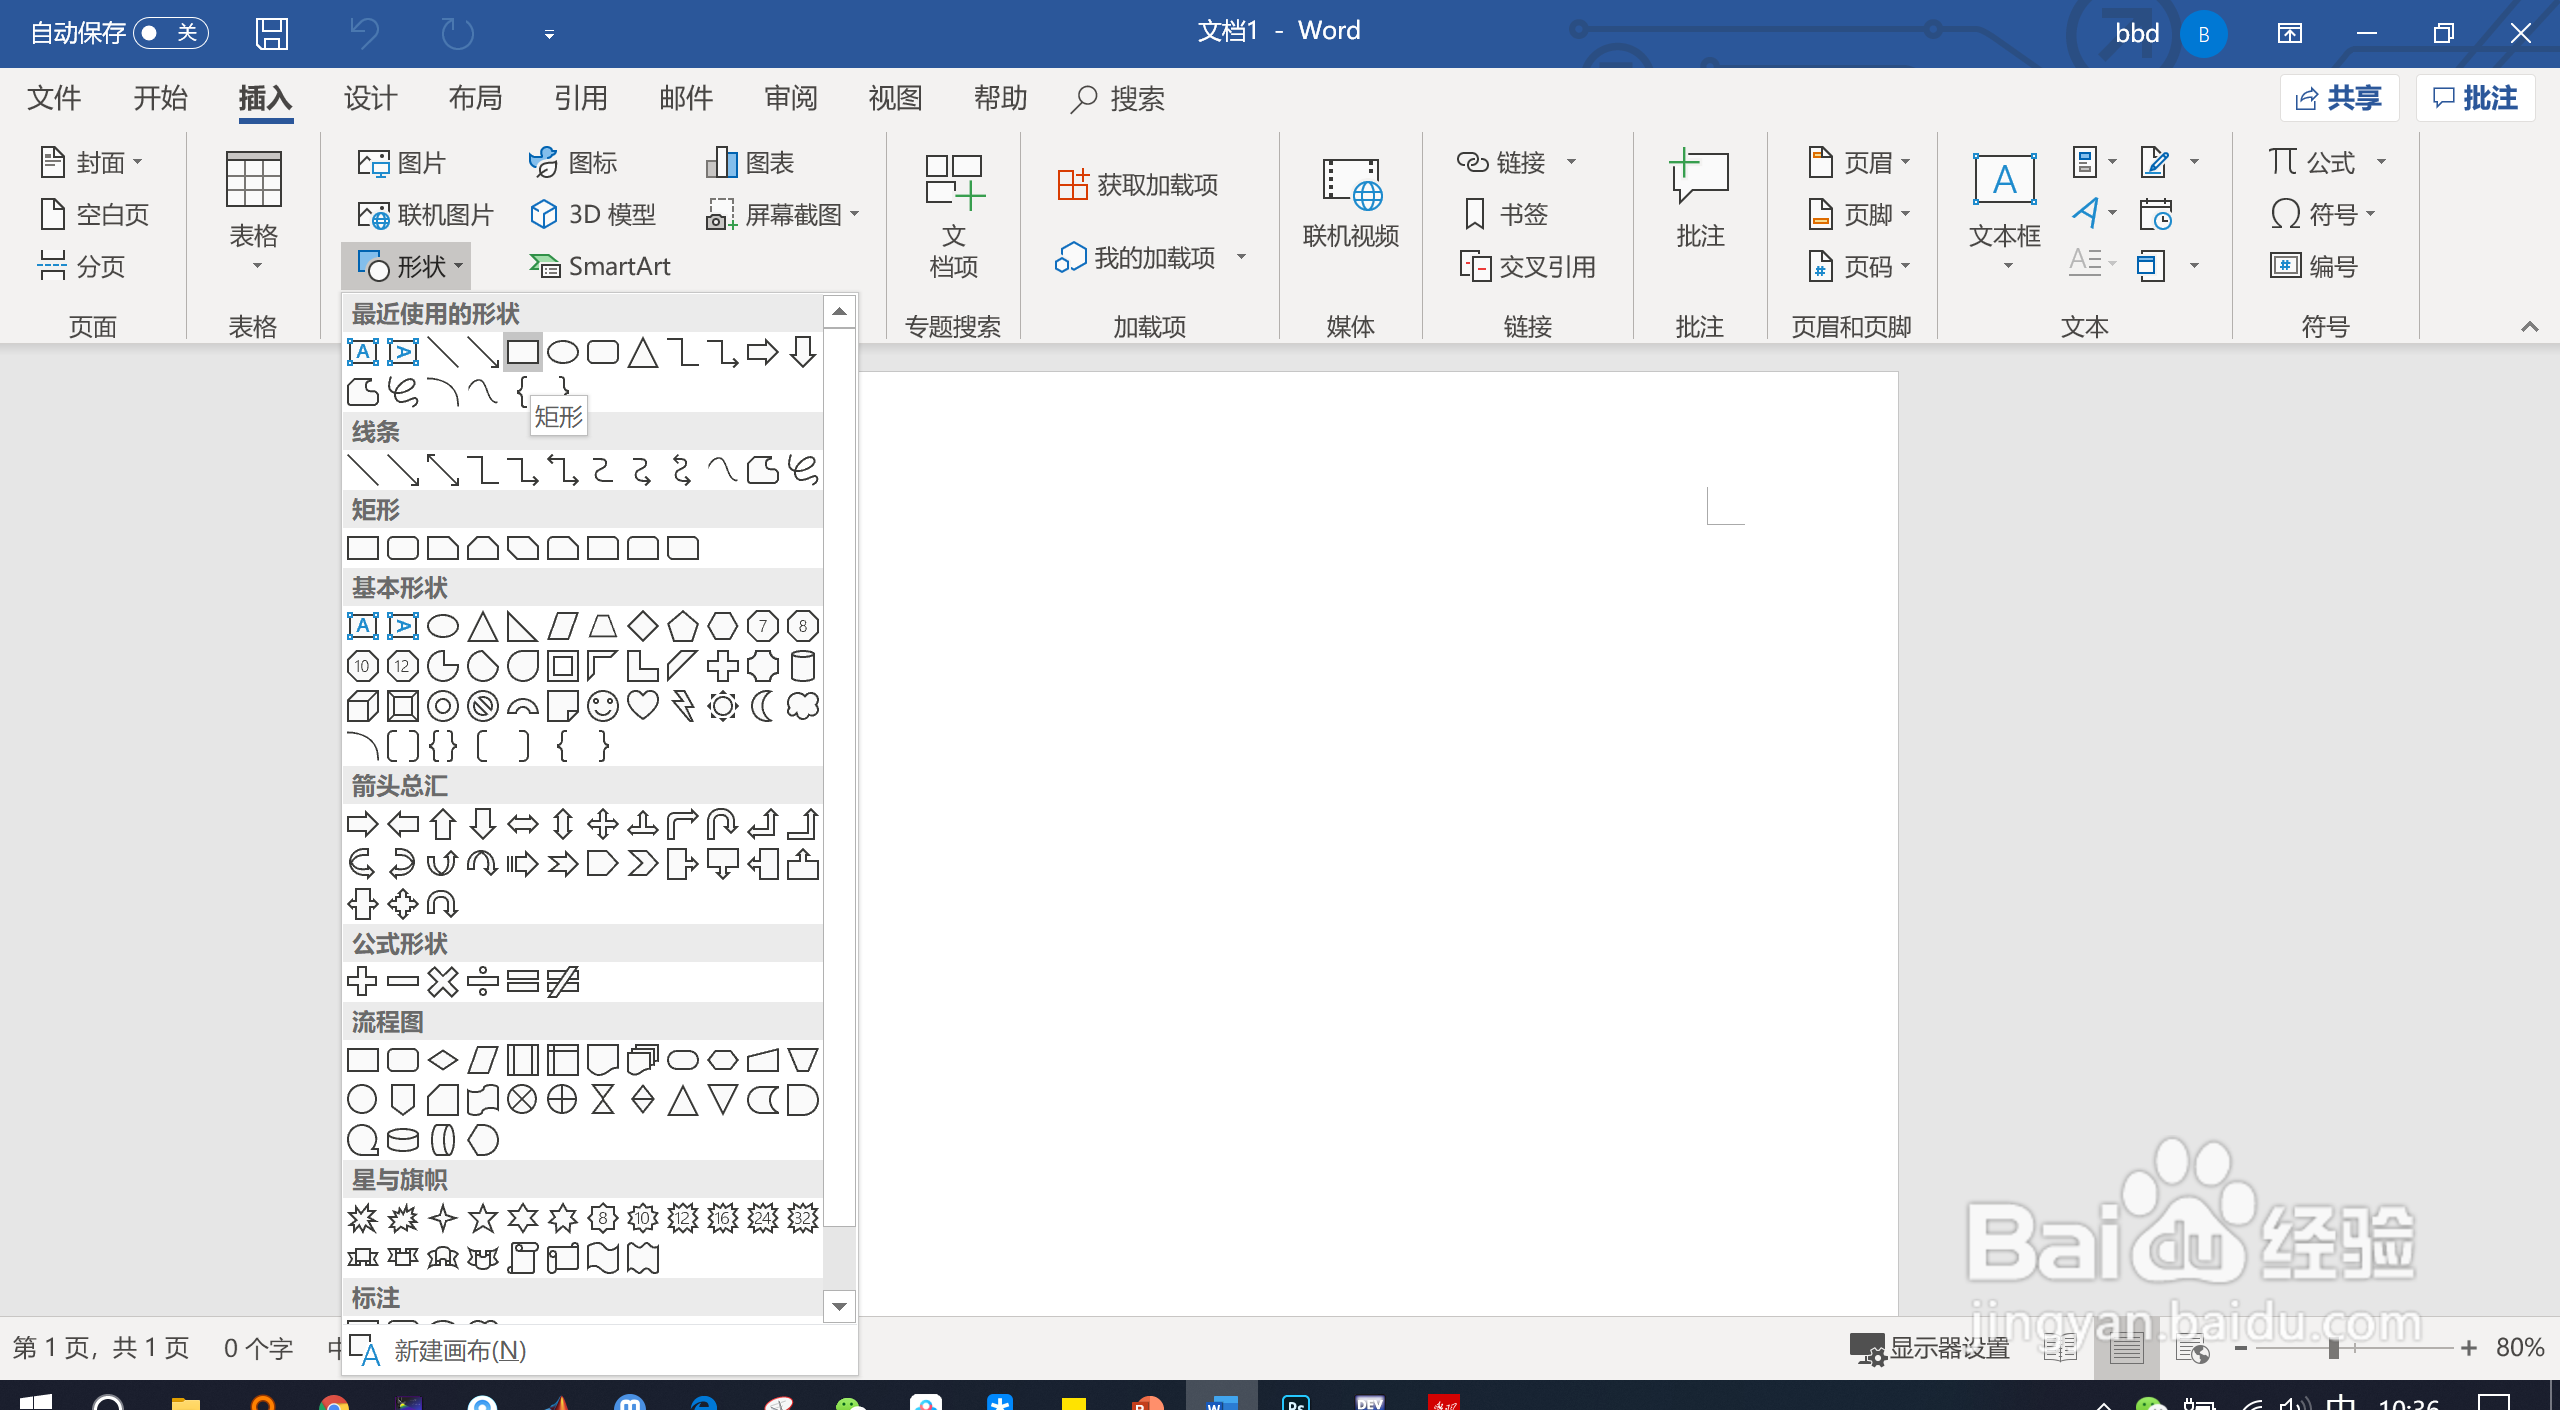Image resolution: width=2560 pixels, height=1410 pixels.
Task: Save the document with save icon
Action: click(x=272, y=33)
